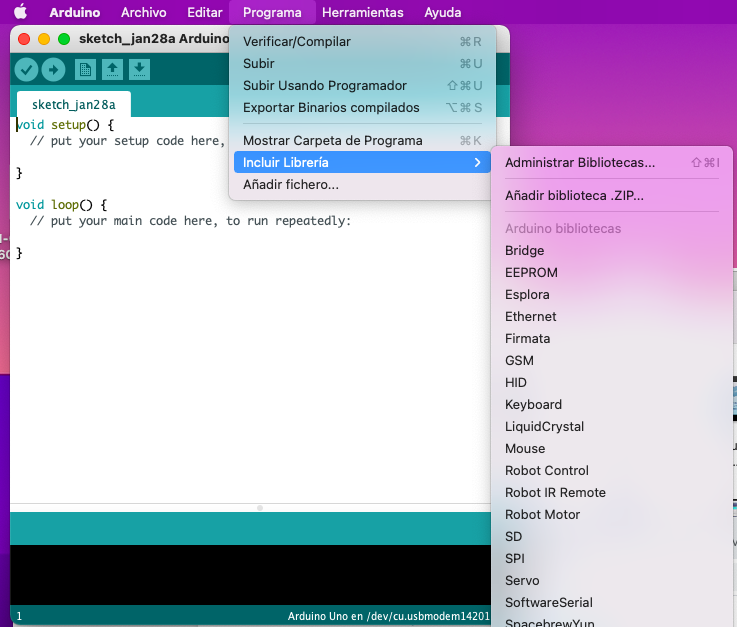The height and width of the screenshot is (627, 737).
Task: Click the black console output area
Action: [251, 574]
